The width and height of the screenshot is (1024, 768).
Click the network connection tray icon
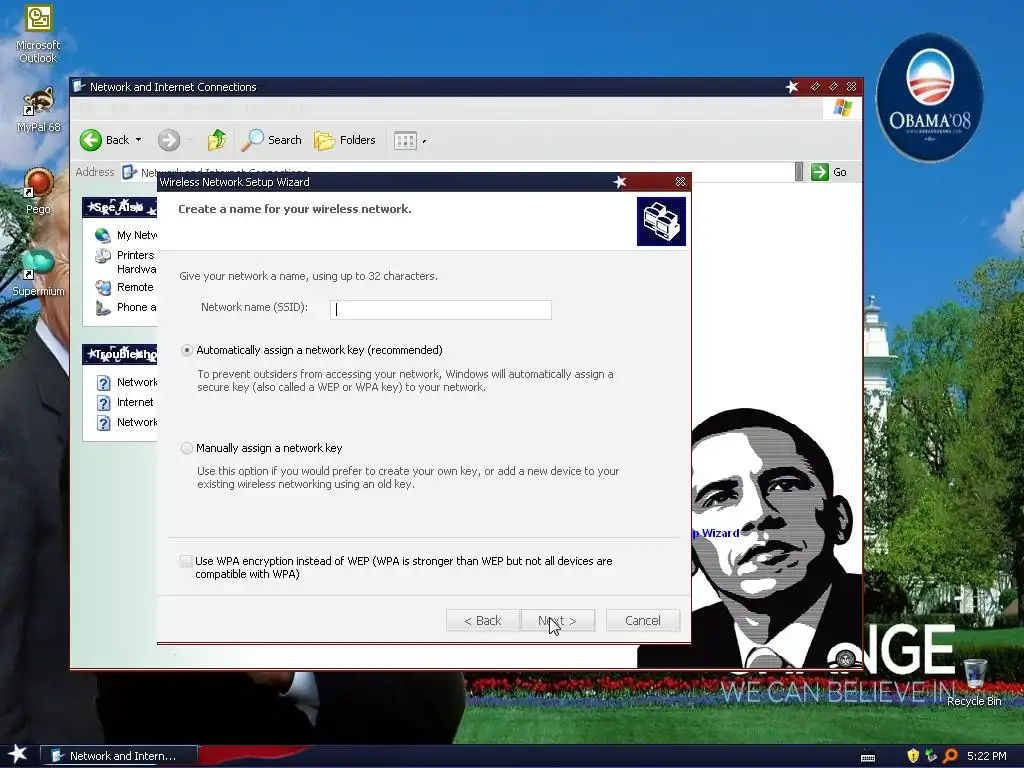pyautogui.click(x=931, y=756)
